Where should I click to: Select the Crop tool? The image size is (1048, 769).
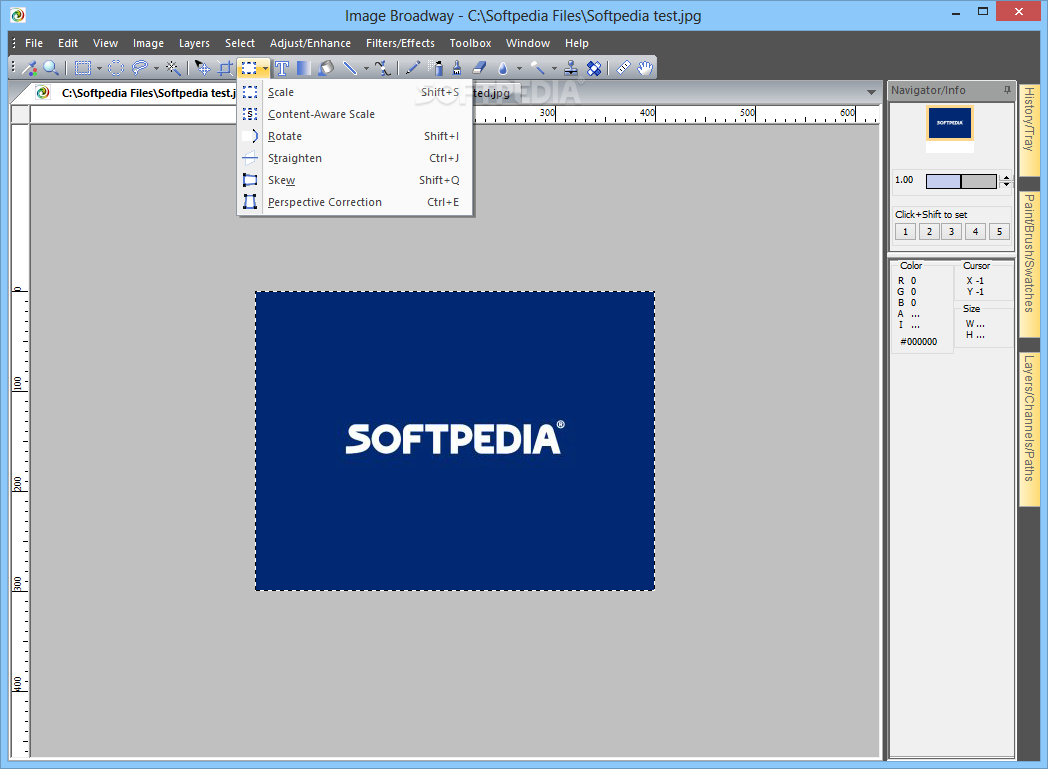pos(225,67)
